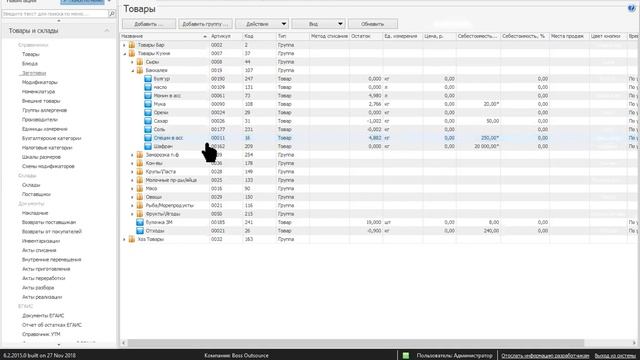640x360 pixels.
Task: Click the folder icon of Хоз Товары
Action: coord(132,239)
